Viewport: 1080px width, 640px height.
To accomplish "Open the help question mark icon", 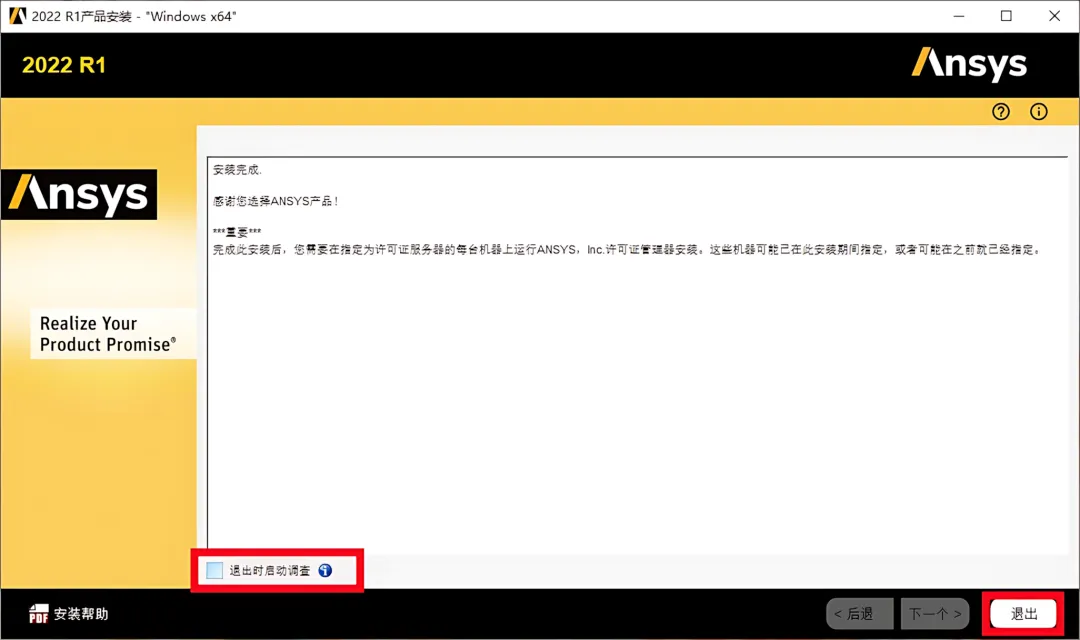I will pos(1001,112).
